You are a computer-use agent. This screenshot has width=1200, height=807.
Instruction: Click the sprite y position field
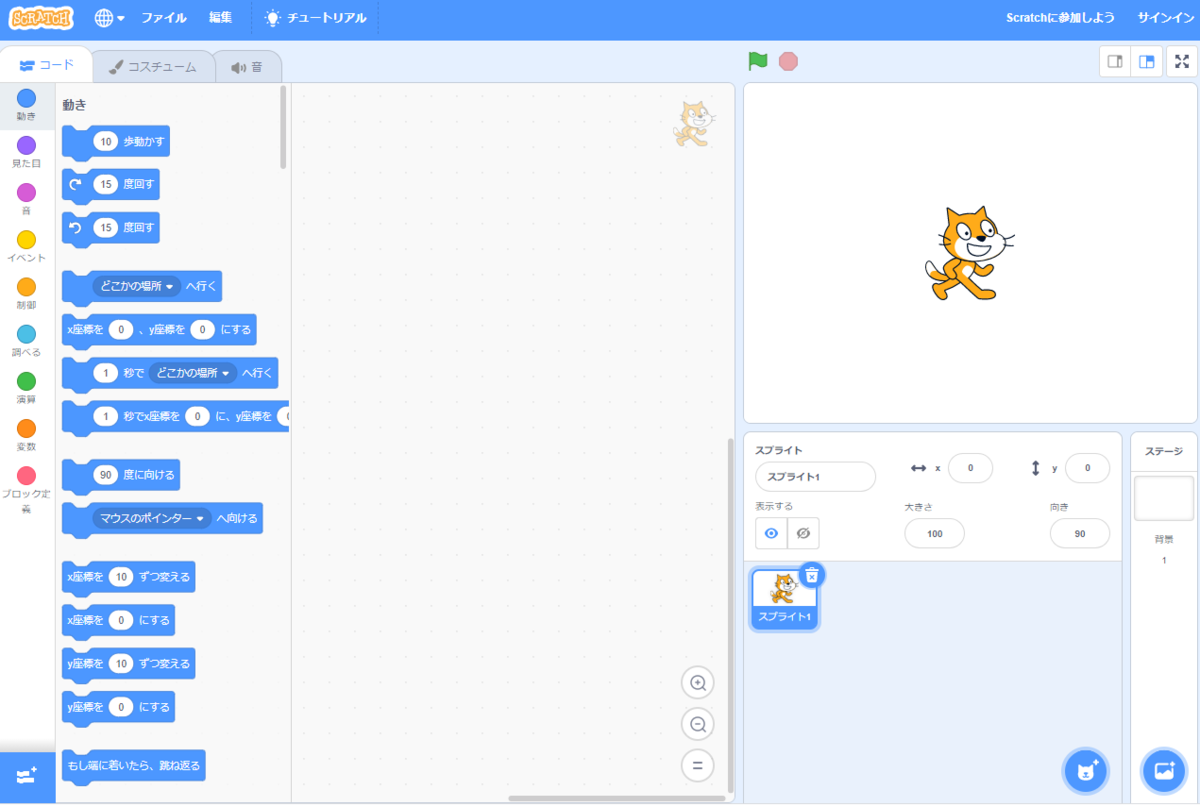[x=1087, y=468]
